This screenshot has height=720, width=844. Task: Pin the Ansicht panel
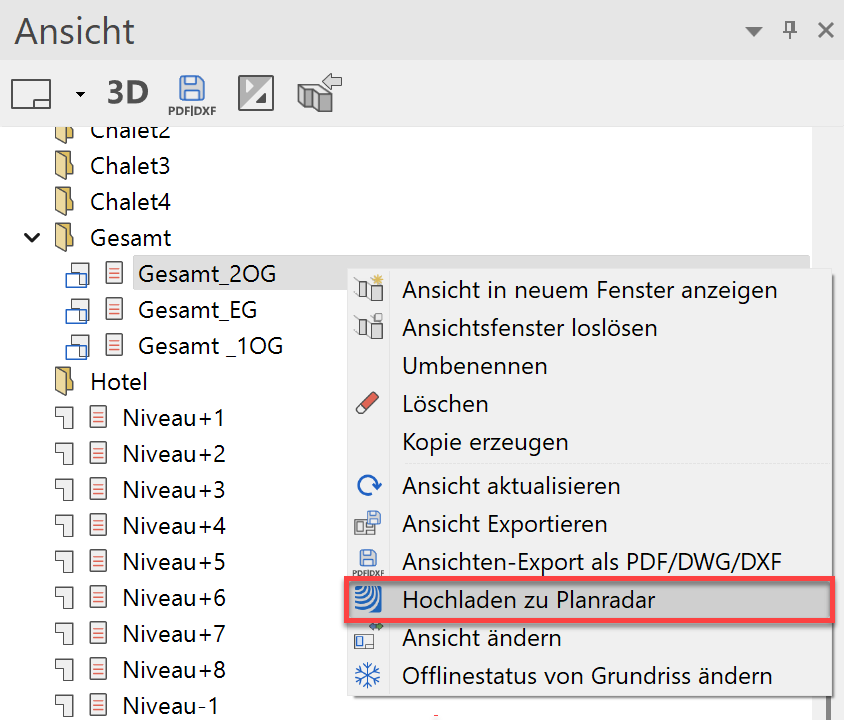point(790,30)
